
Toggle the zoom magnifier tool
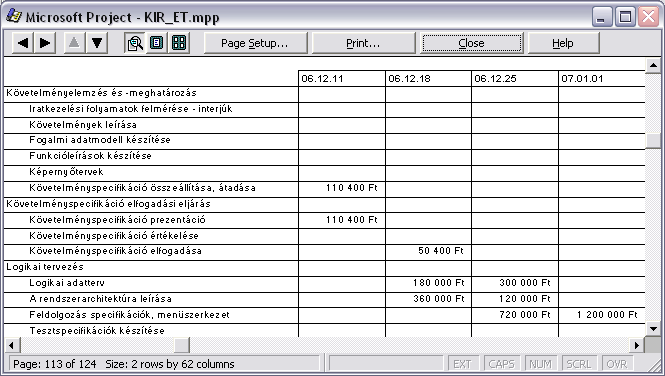click(x=135, y=43)
